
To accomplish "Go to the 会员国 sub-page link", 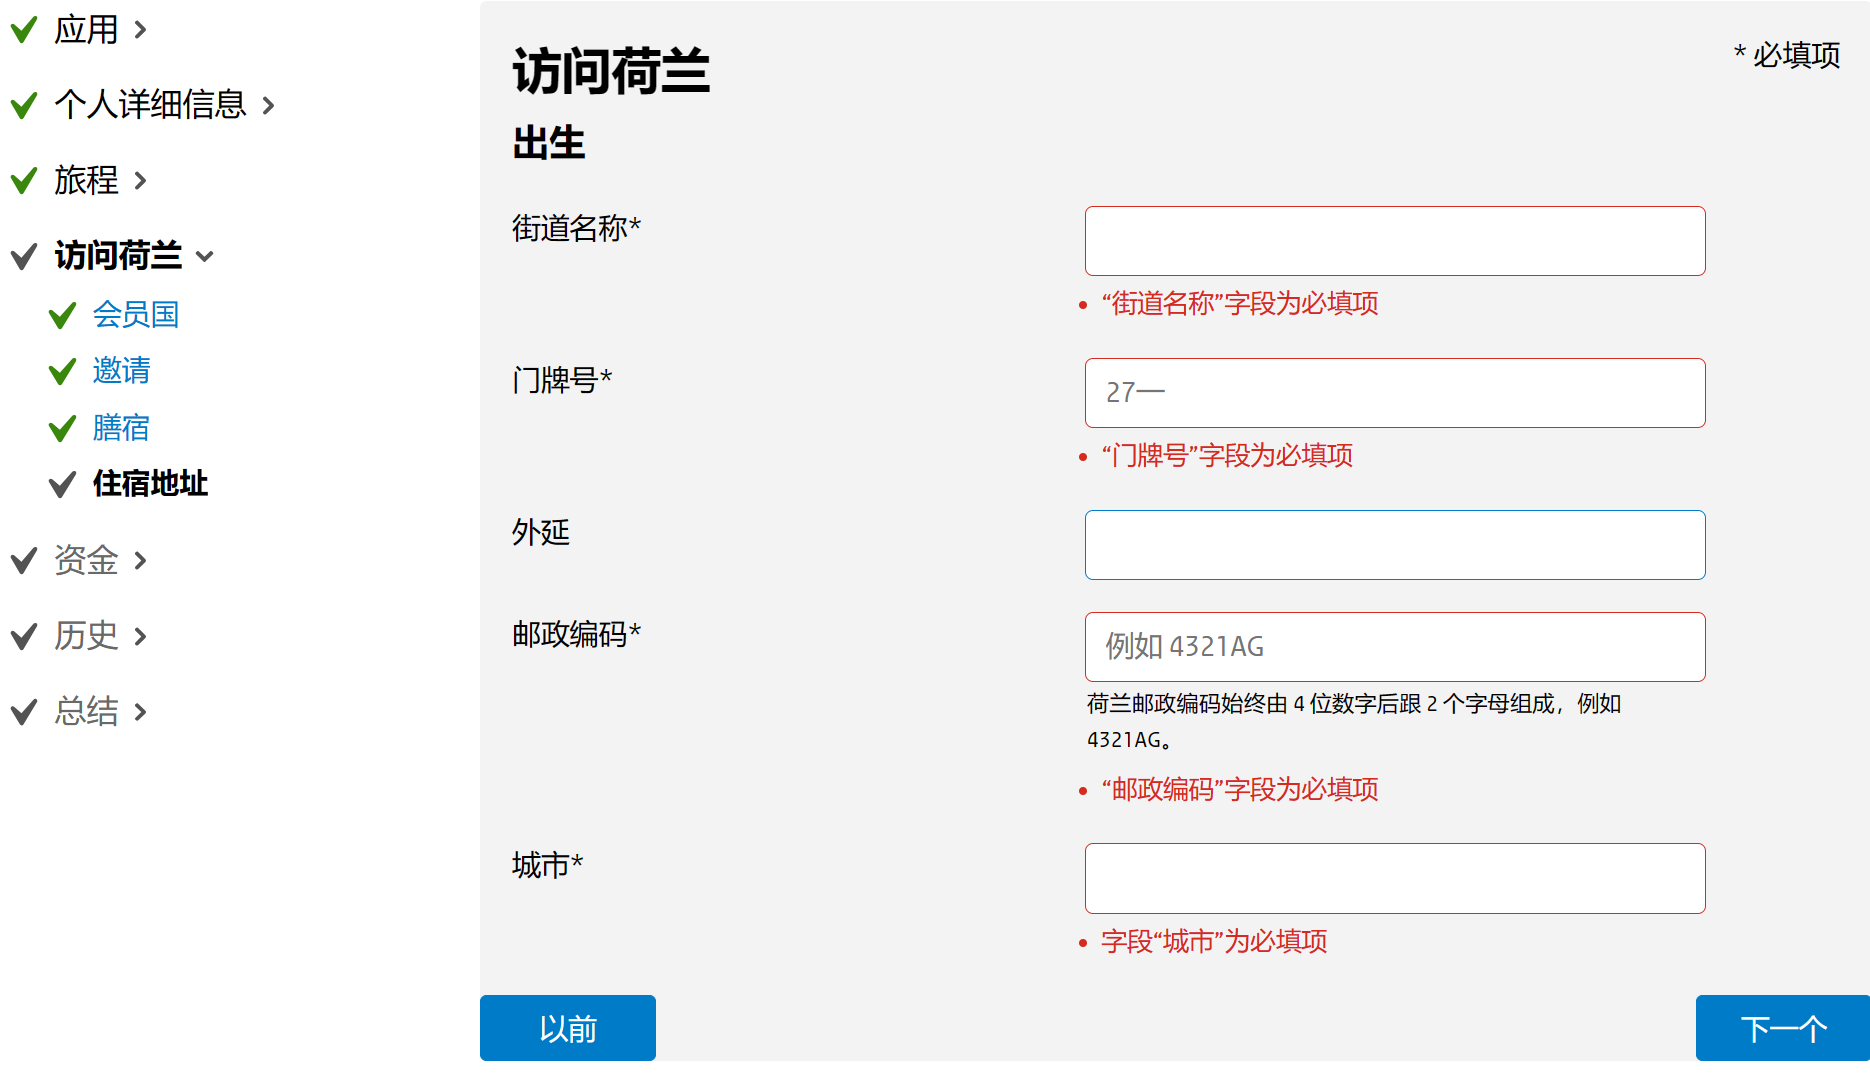I will tap(136, 315).
